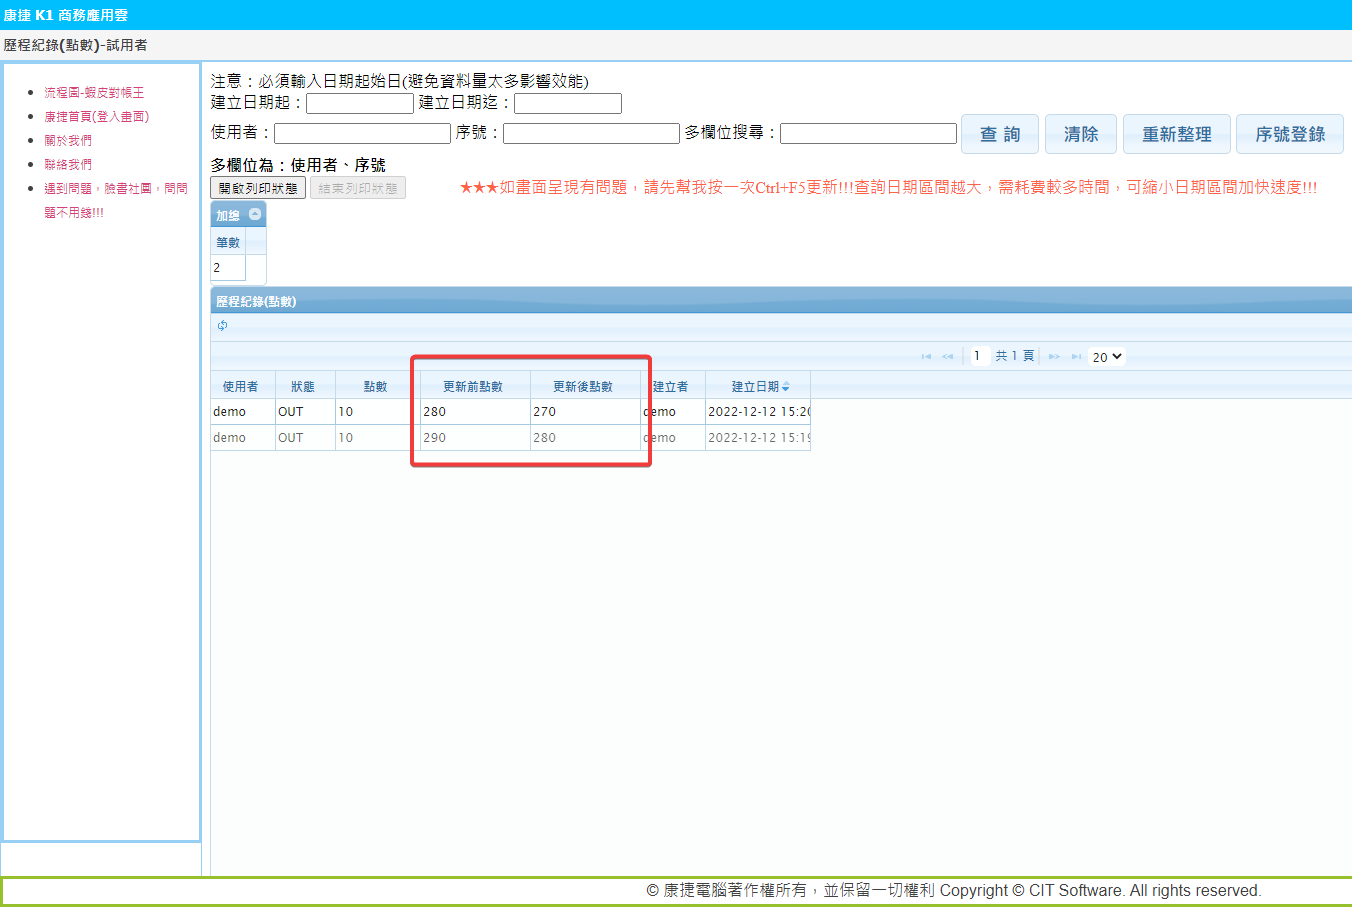Open the 關於我們 link
The image size is (1352, 907).
pos(68,141)
